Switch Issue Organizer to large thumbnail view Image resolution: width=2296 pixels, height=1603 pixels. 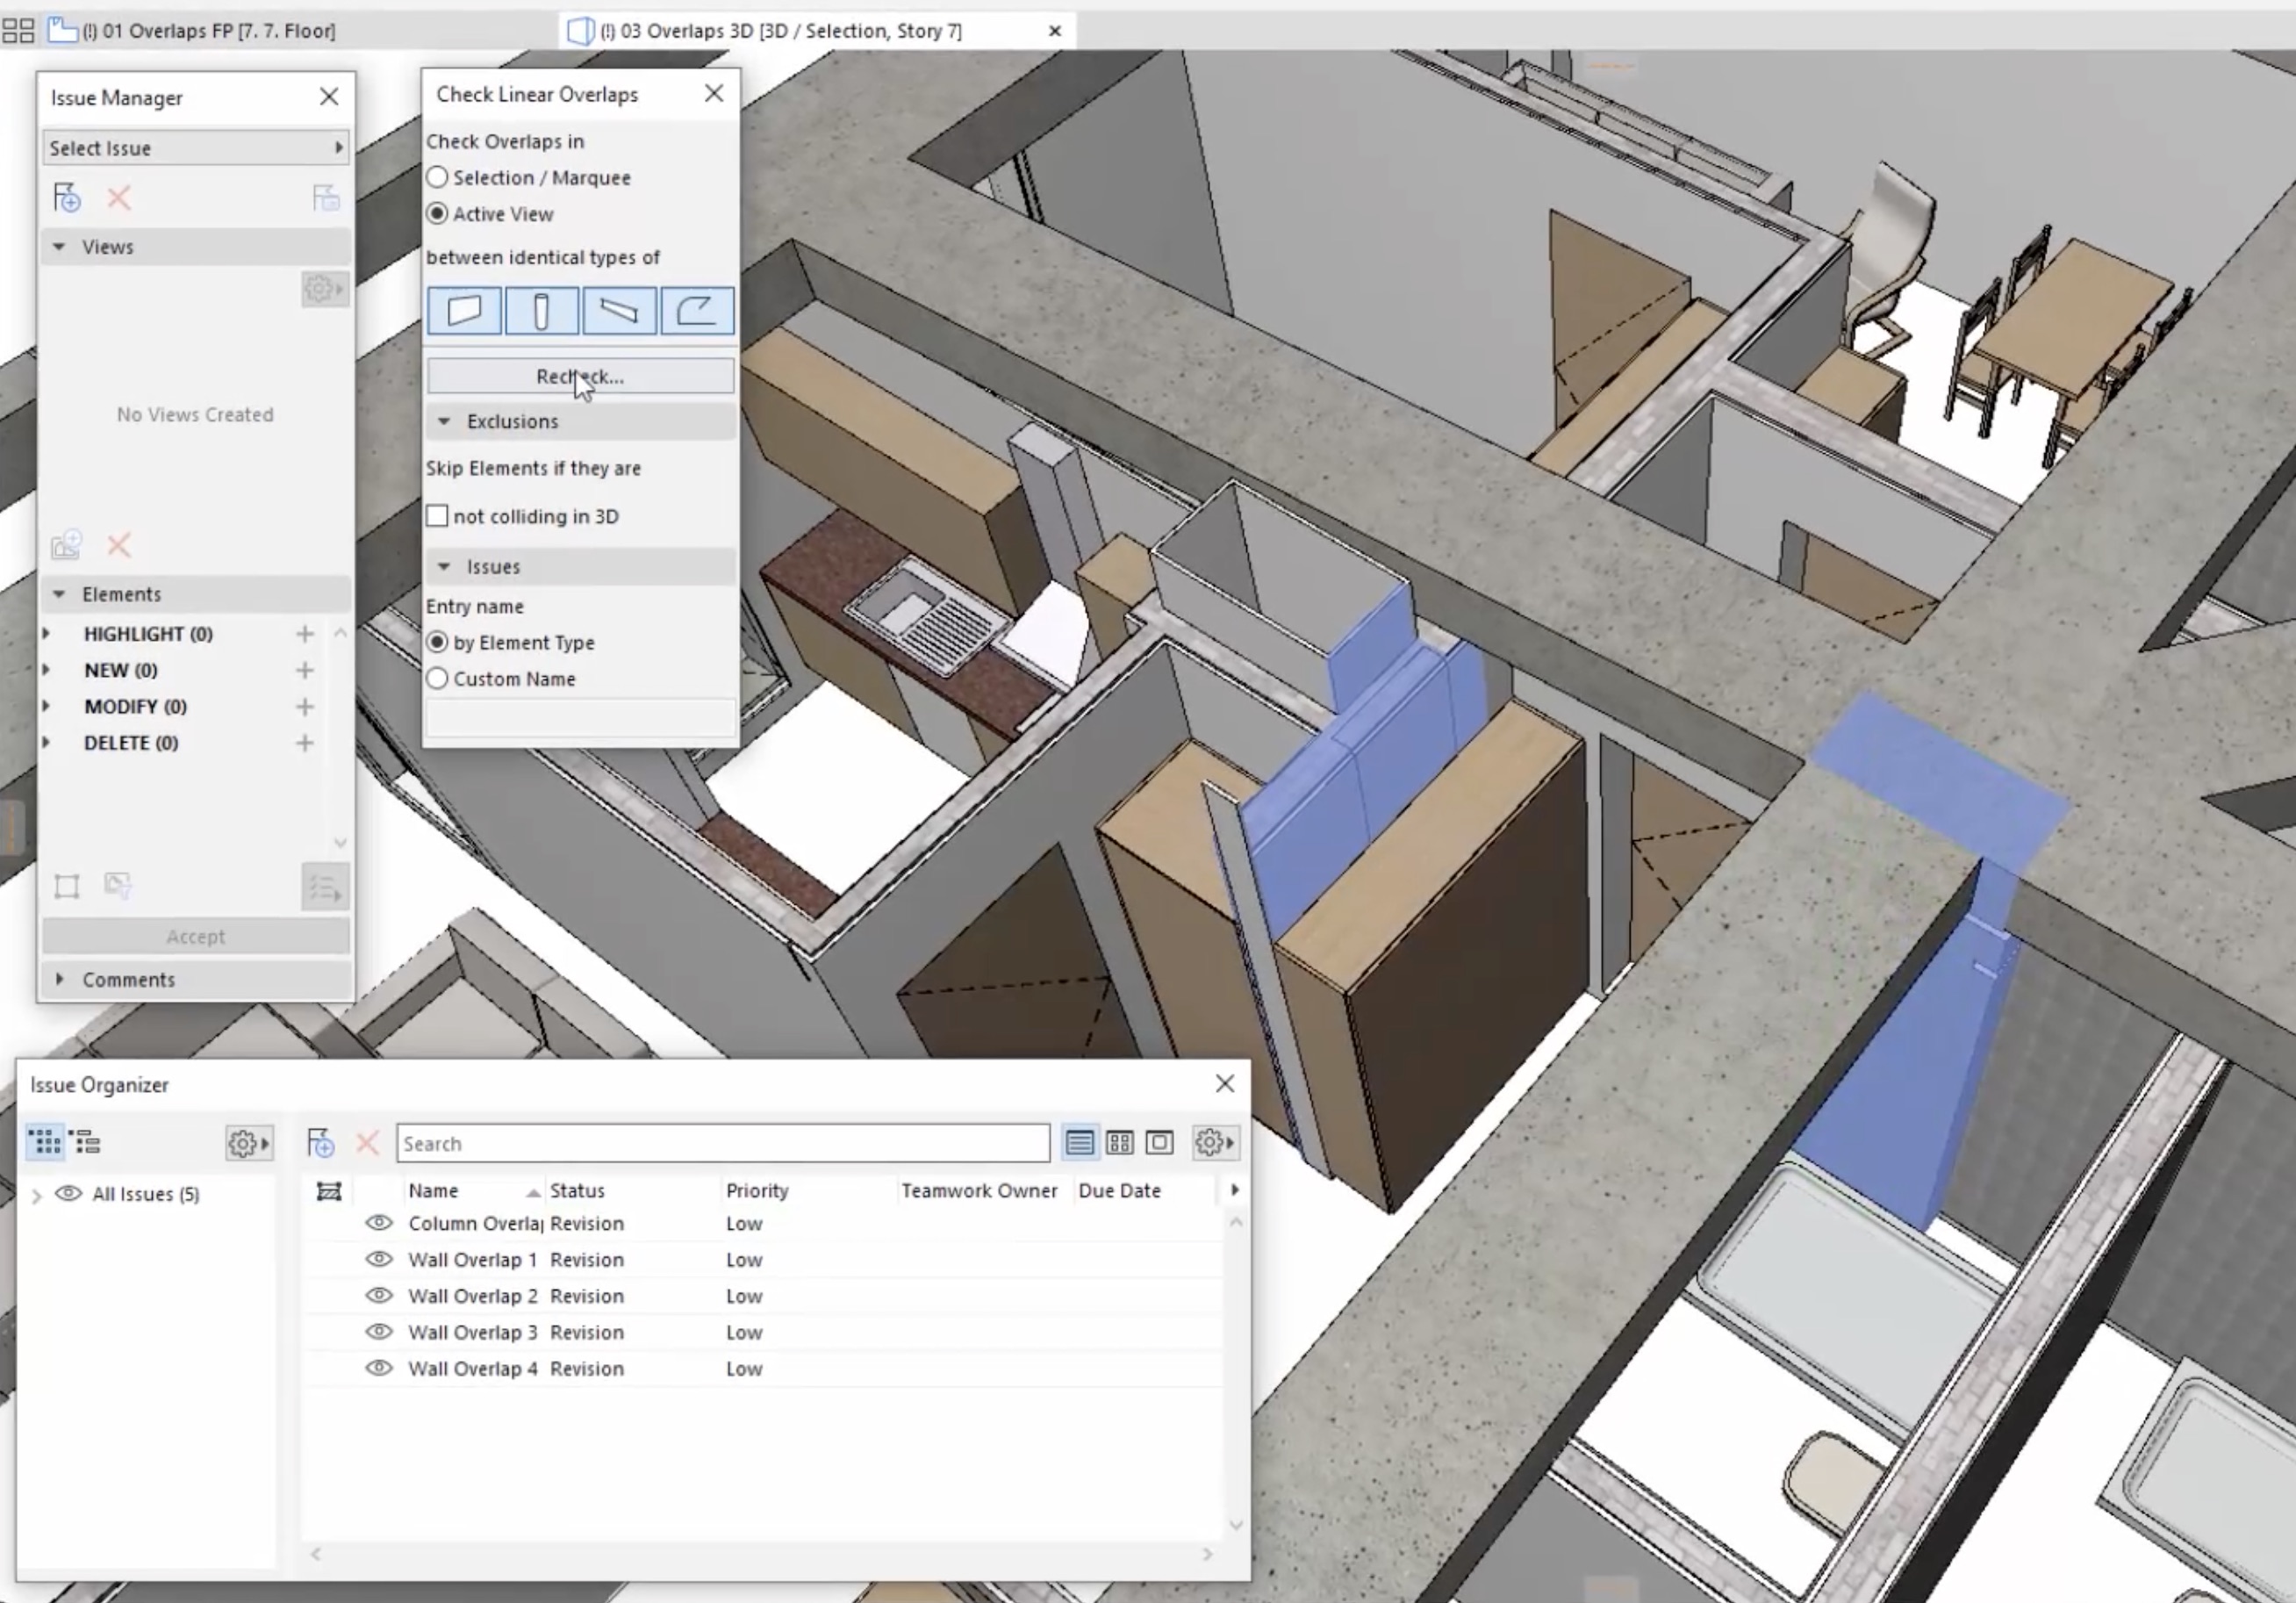click(x=1159, y=1142)
